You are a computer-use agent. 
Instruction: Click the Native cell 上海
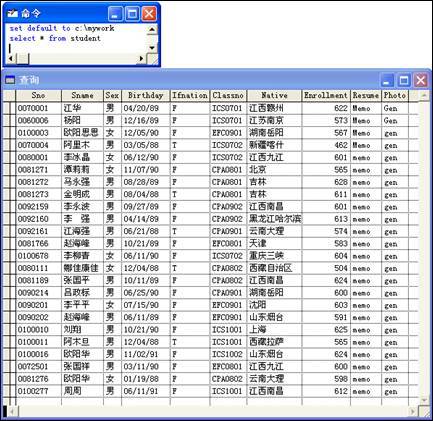[274, 330]
